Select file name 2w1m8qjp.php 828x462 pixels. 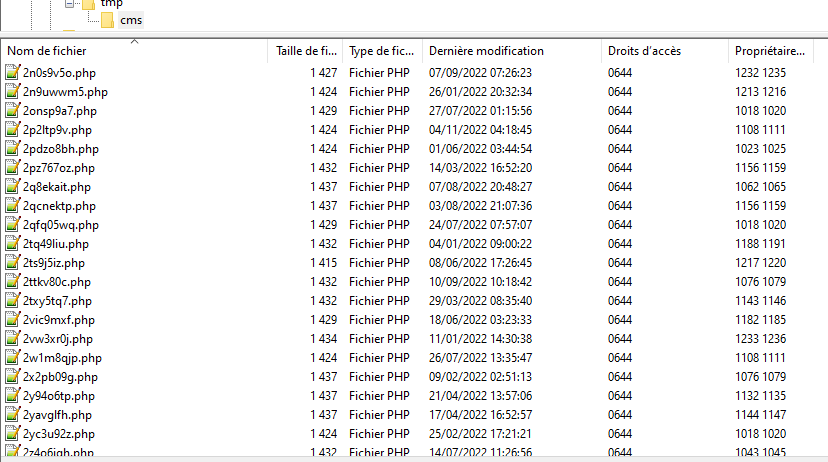[x=62, y=358]
